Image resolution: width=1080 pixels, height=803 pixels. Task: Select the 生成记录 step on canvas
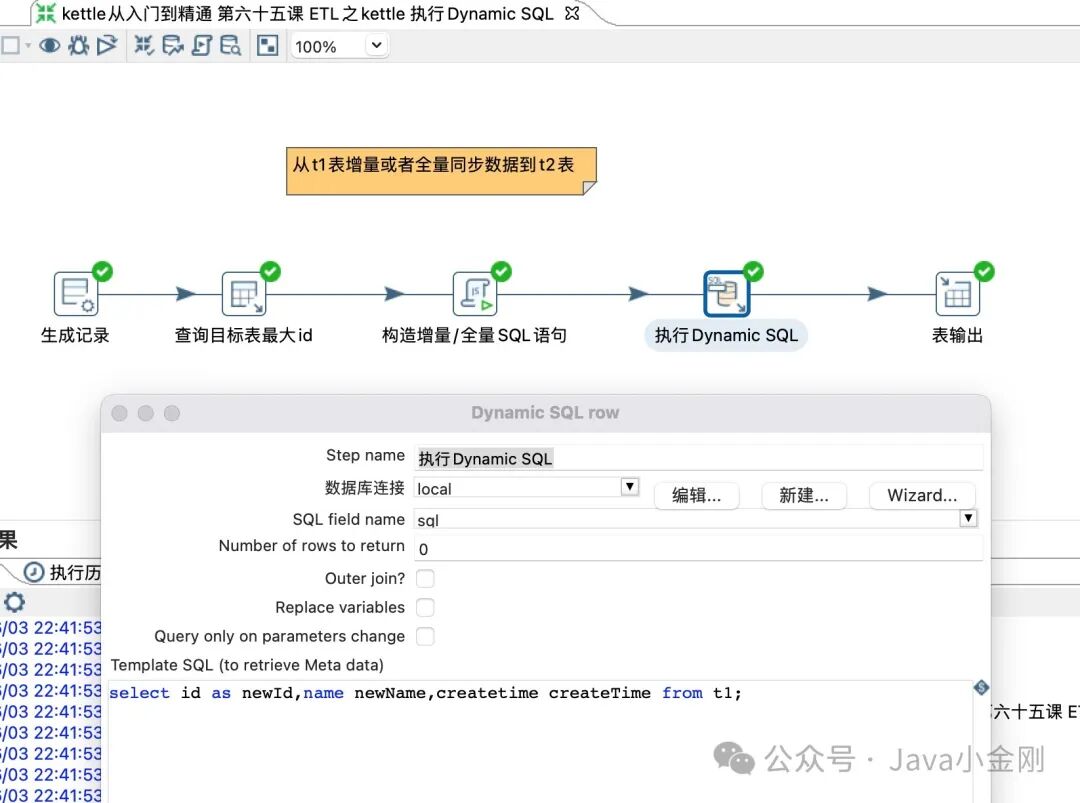click(x=75, y=293)
